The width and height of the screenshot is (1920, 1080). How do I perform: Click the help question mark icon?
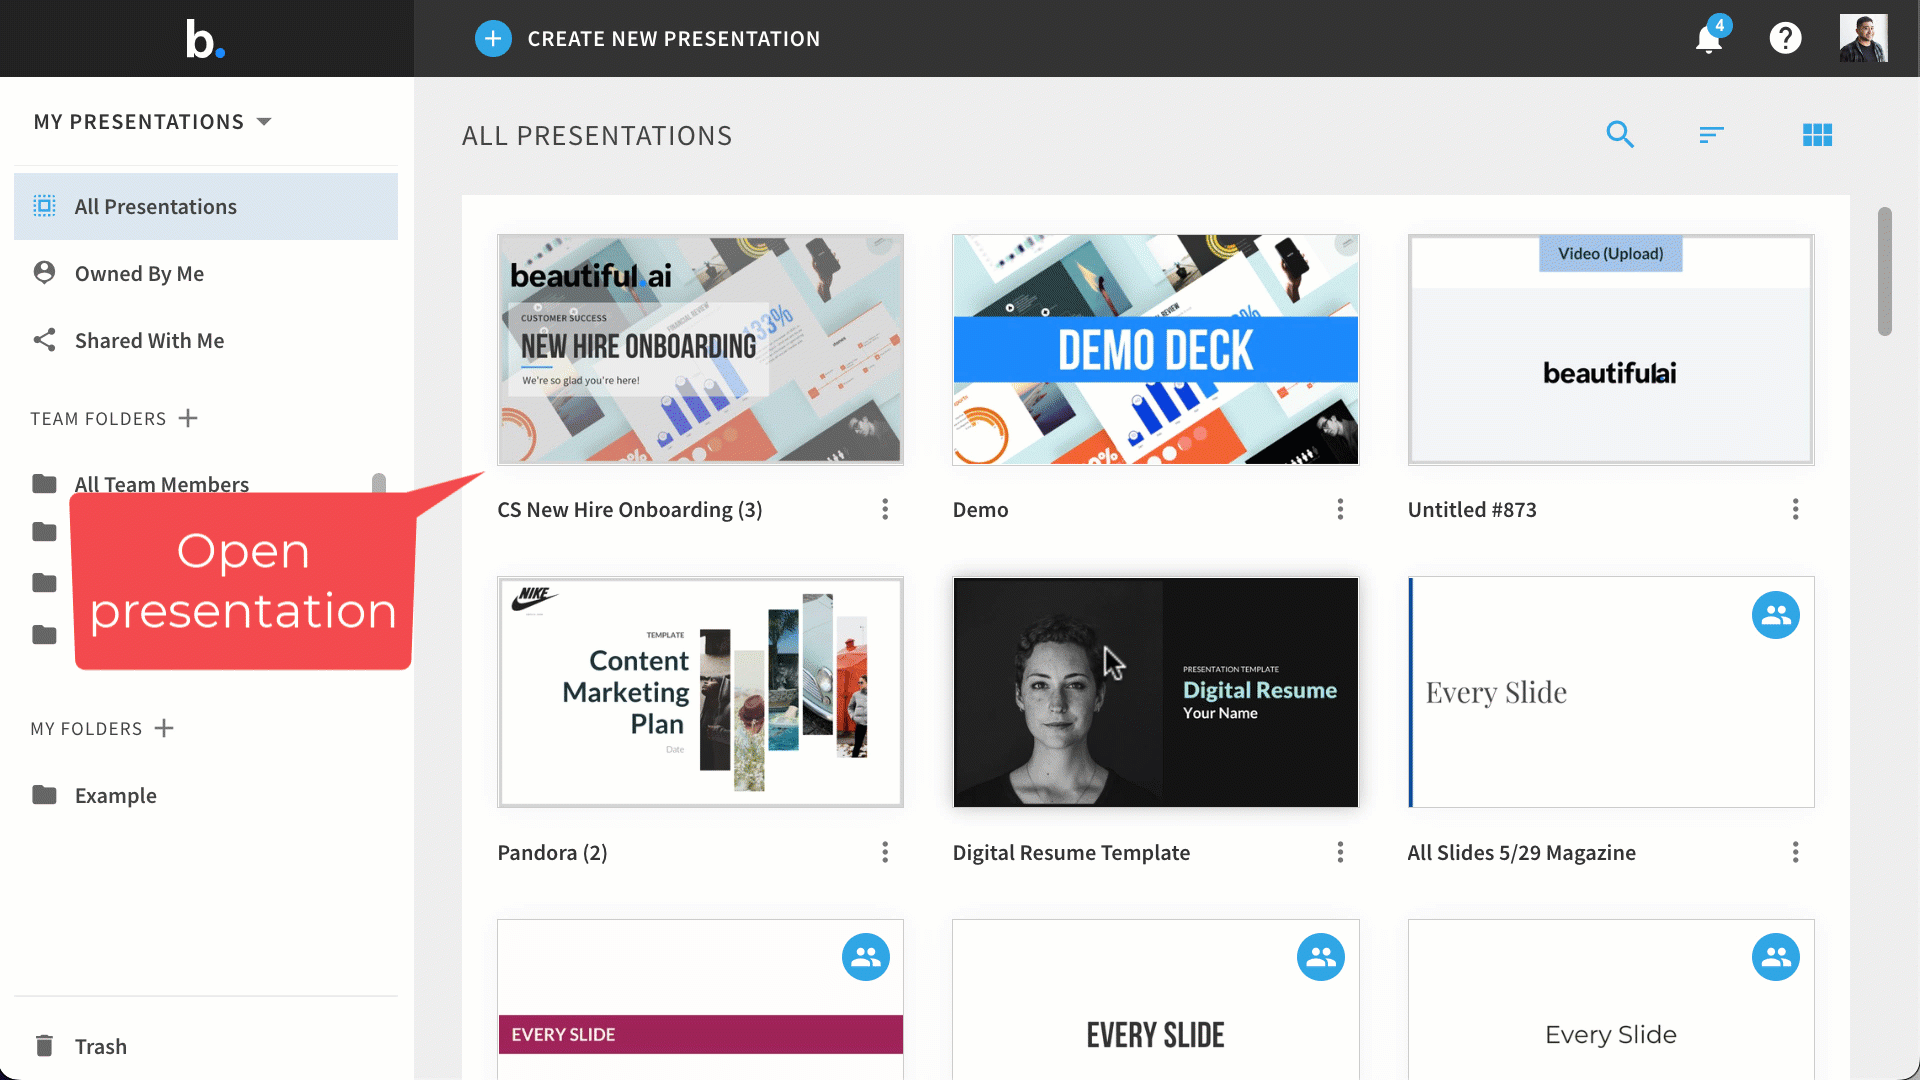point(1785,38)
